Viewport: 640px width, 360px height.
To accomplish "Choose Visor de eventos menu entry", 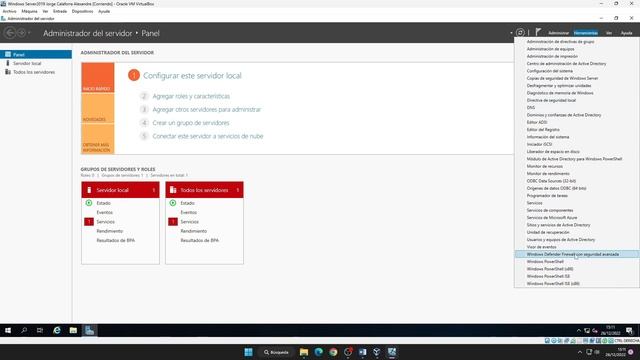I will tap(541, 247).
